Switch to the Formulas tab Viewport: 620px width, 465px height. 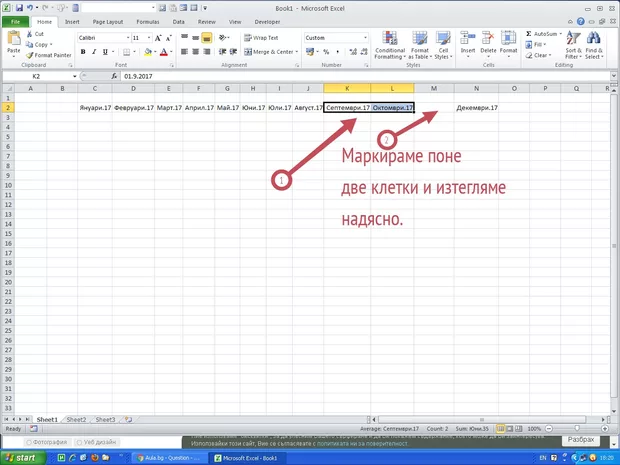click(148, 22)
